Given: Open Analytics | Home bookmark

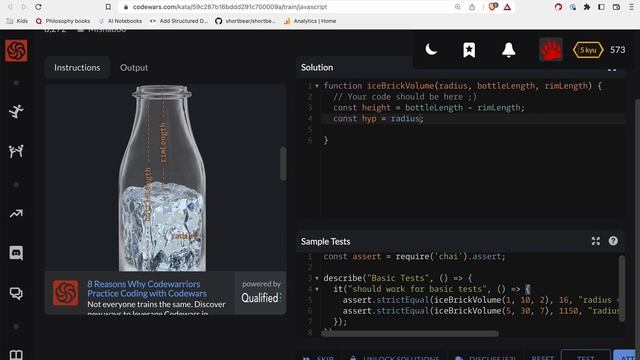Looking at the screenshot, I should click(x=310, y=21).
